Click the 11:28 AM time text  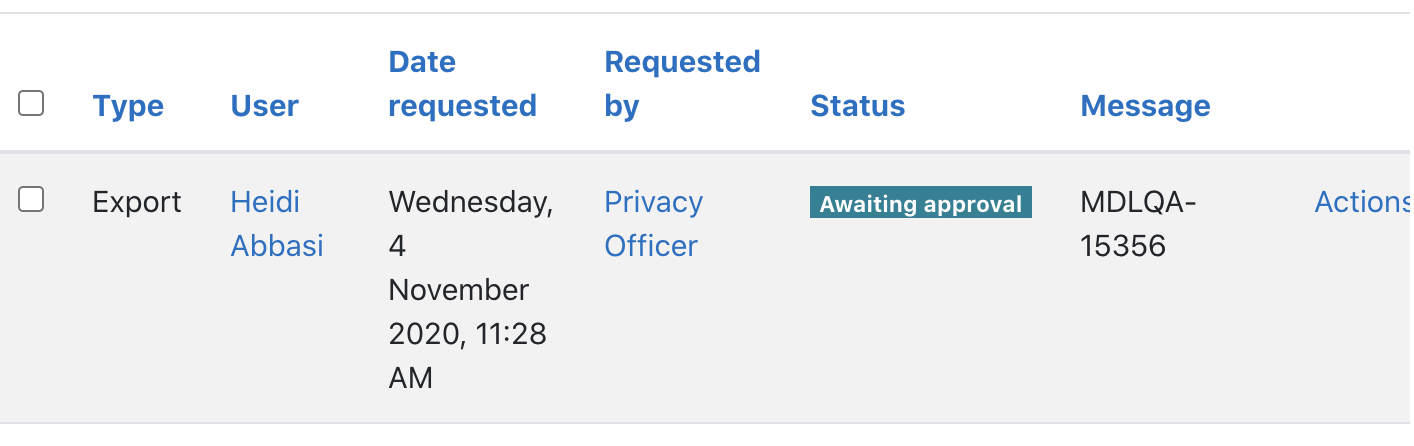(x=466, y=356)
